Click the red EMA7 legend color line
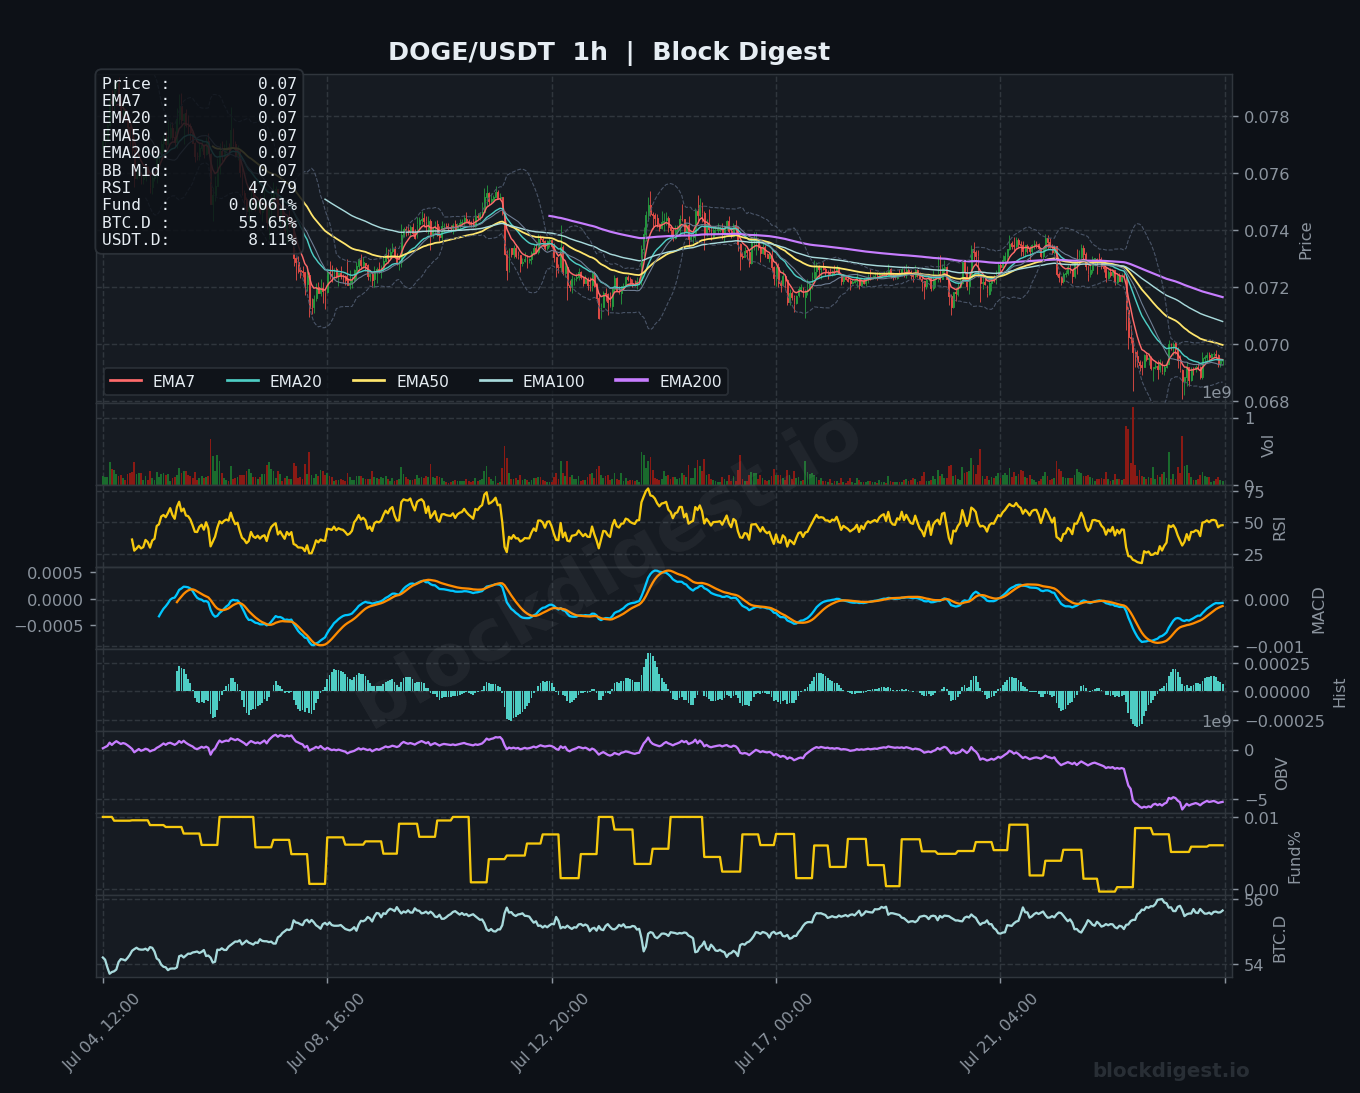The height and width of the screenshot is (1093, 1360). pos(126,381)
